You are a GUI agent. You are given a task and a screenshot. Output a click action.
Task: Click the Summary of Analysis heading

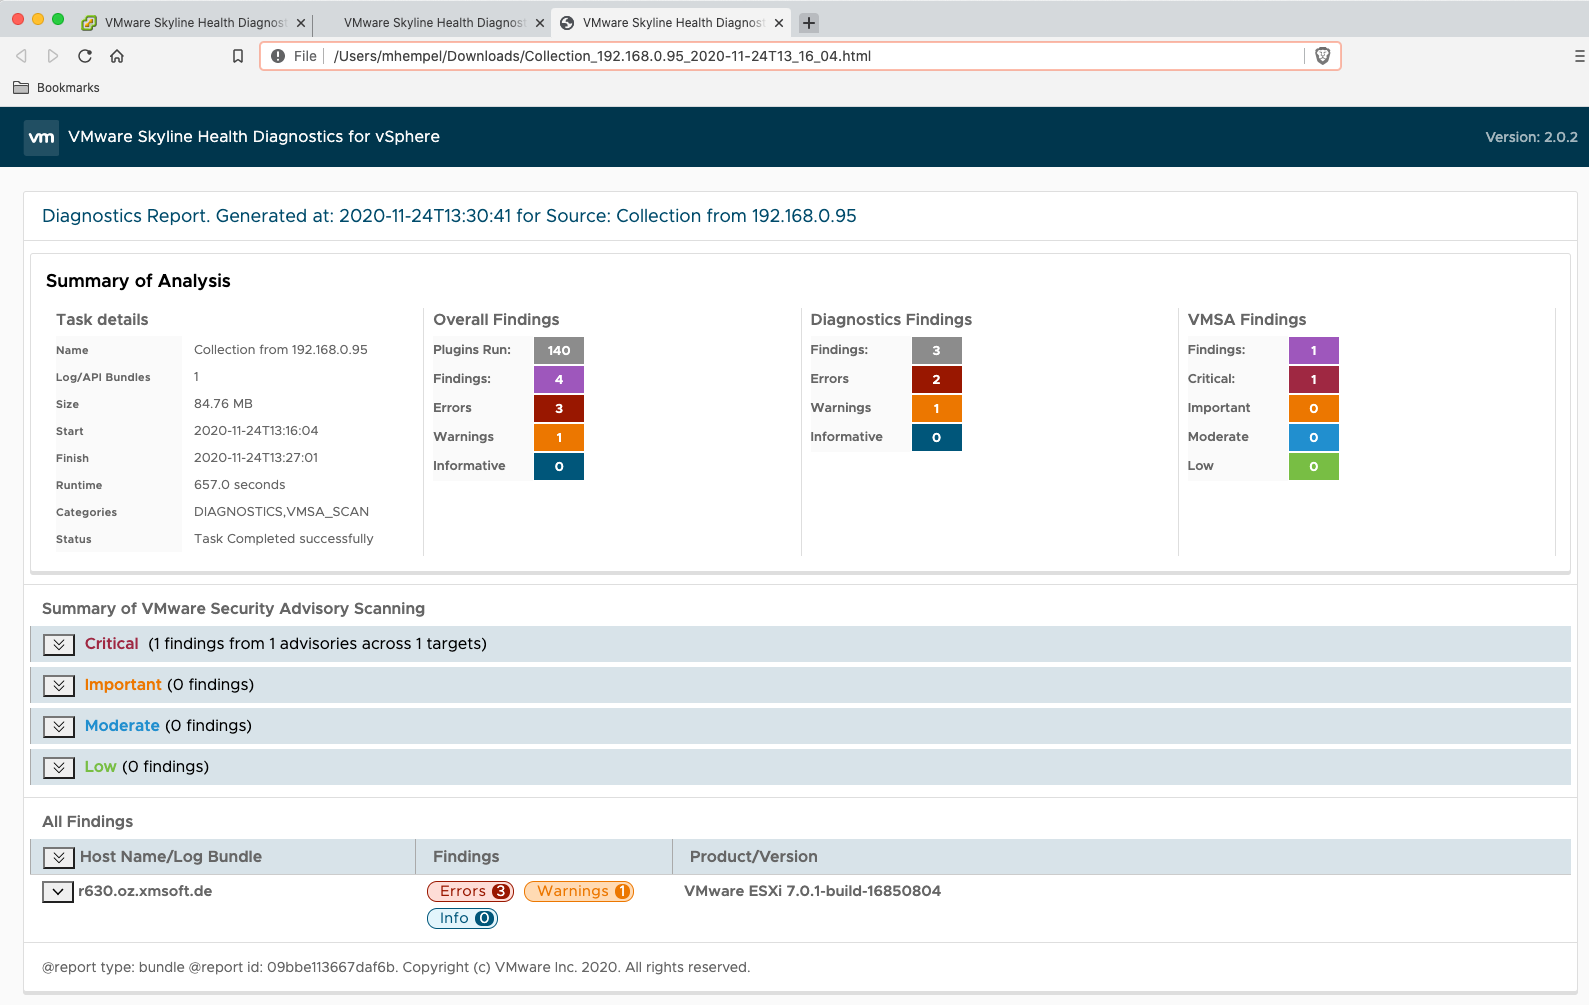[138, 281]
